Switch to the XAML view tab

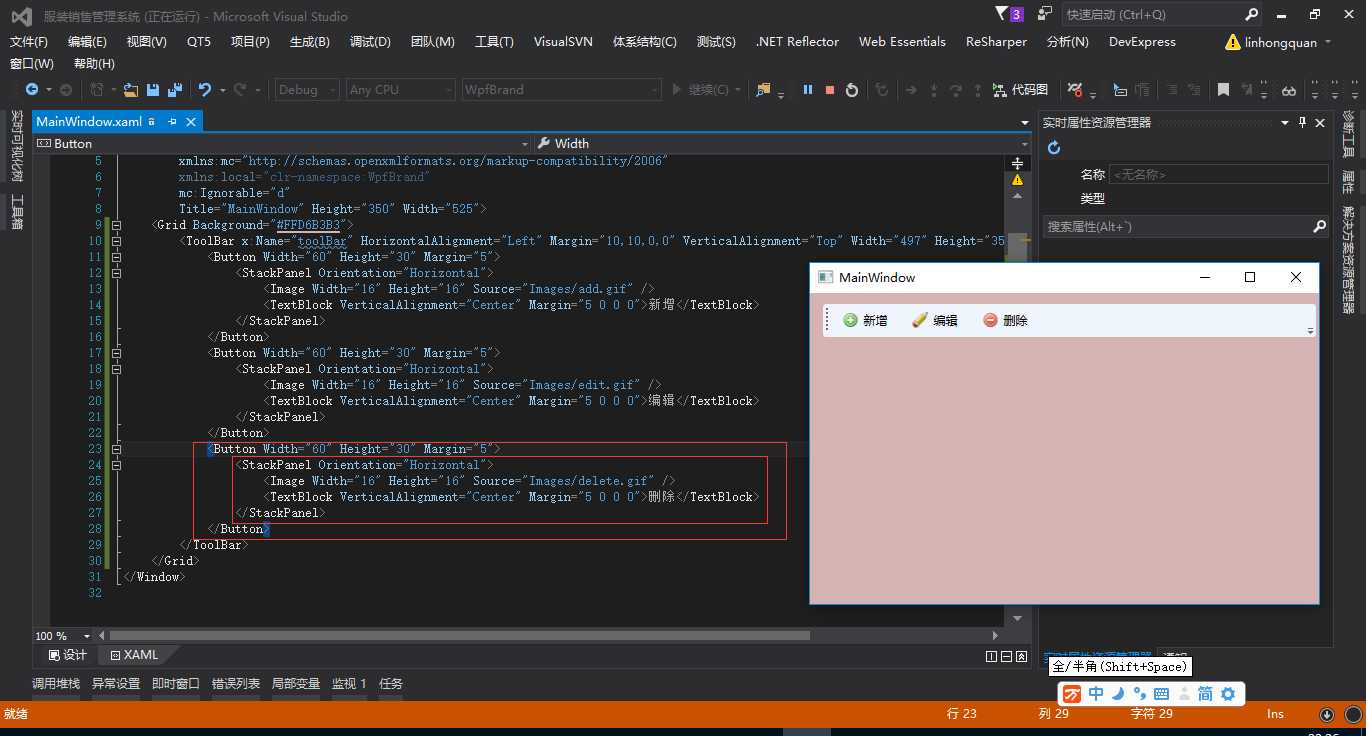pos(135,655)
